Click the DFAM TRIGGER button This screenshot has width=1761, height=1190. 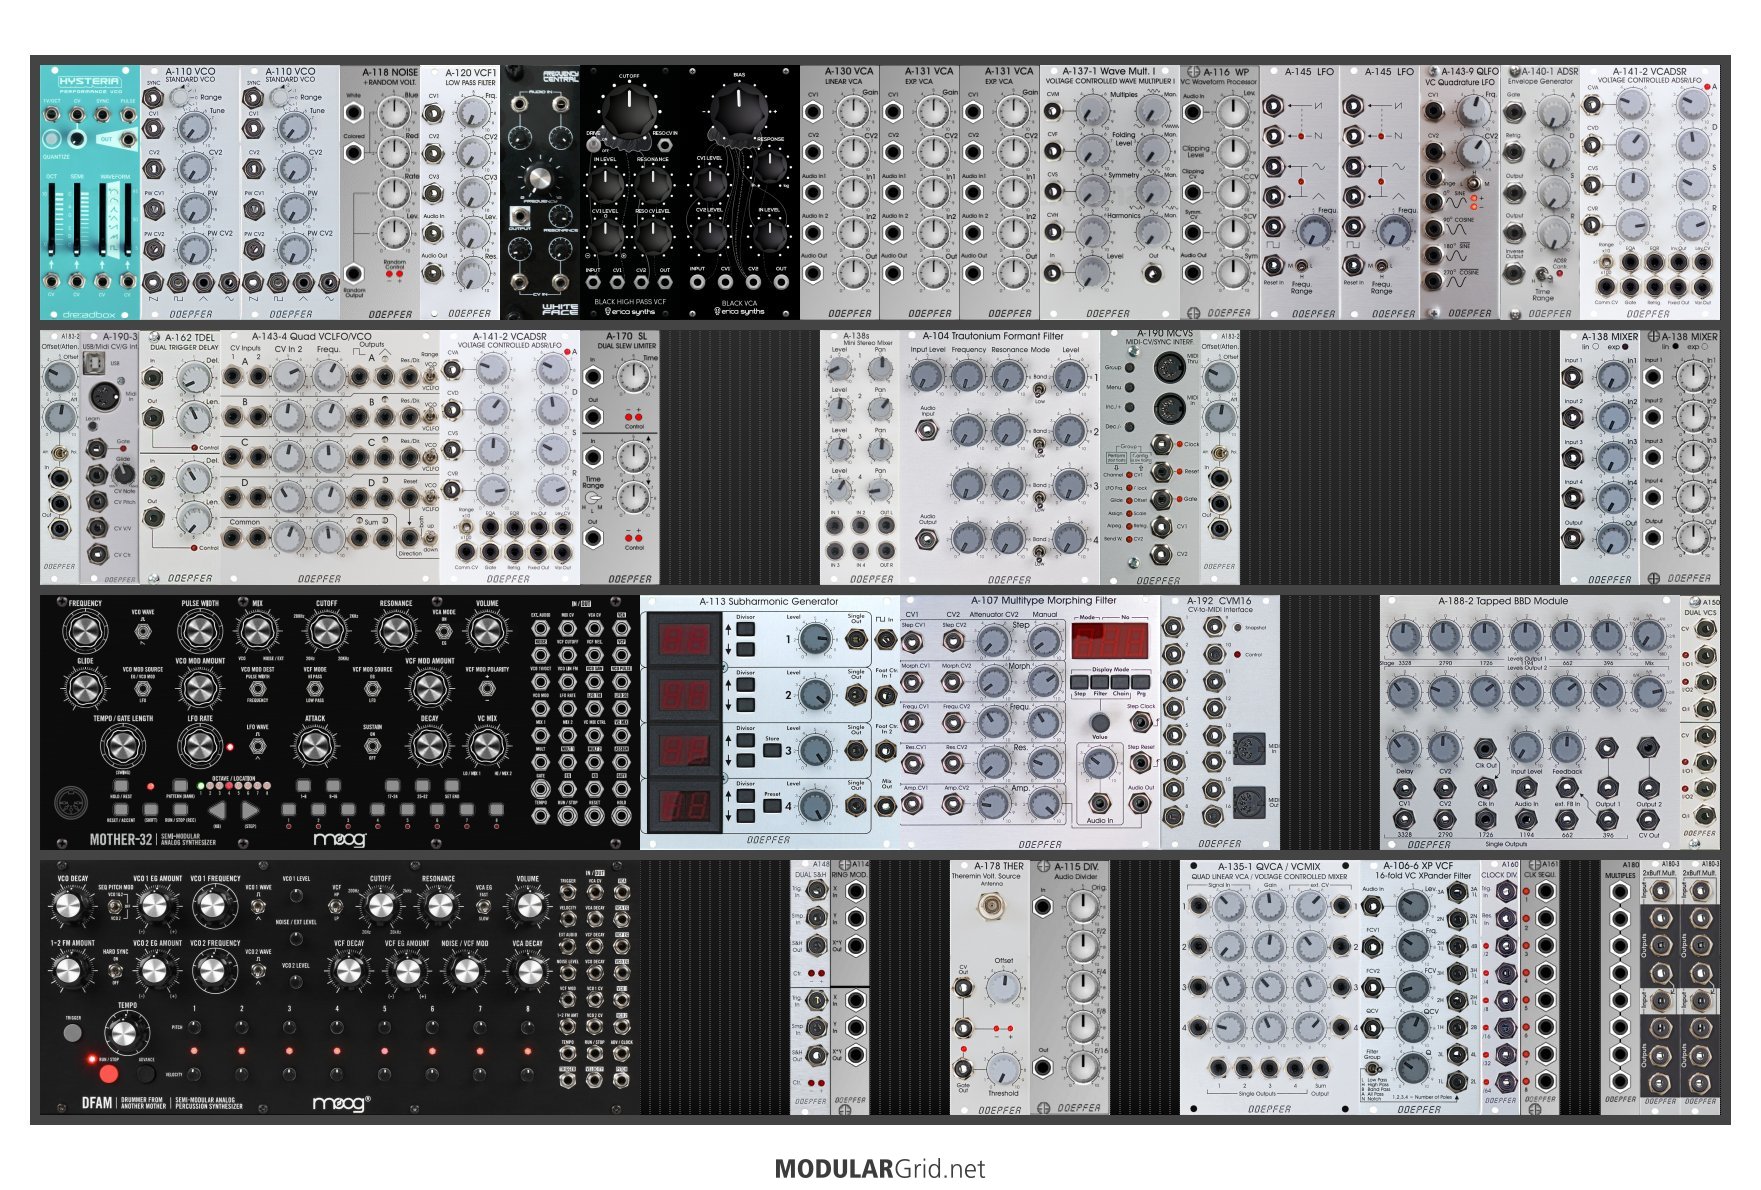pyautogui.click(x=73, y=1032)
